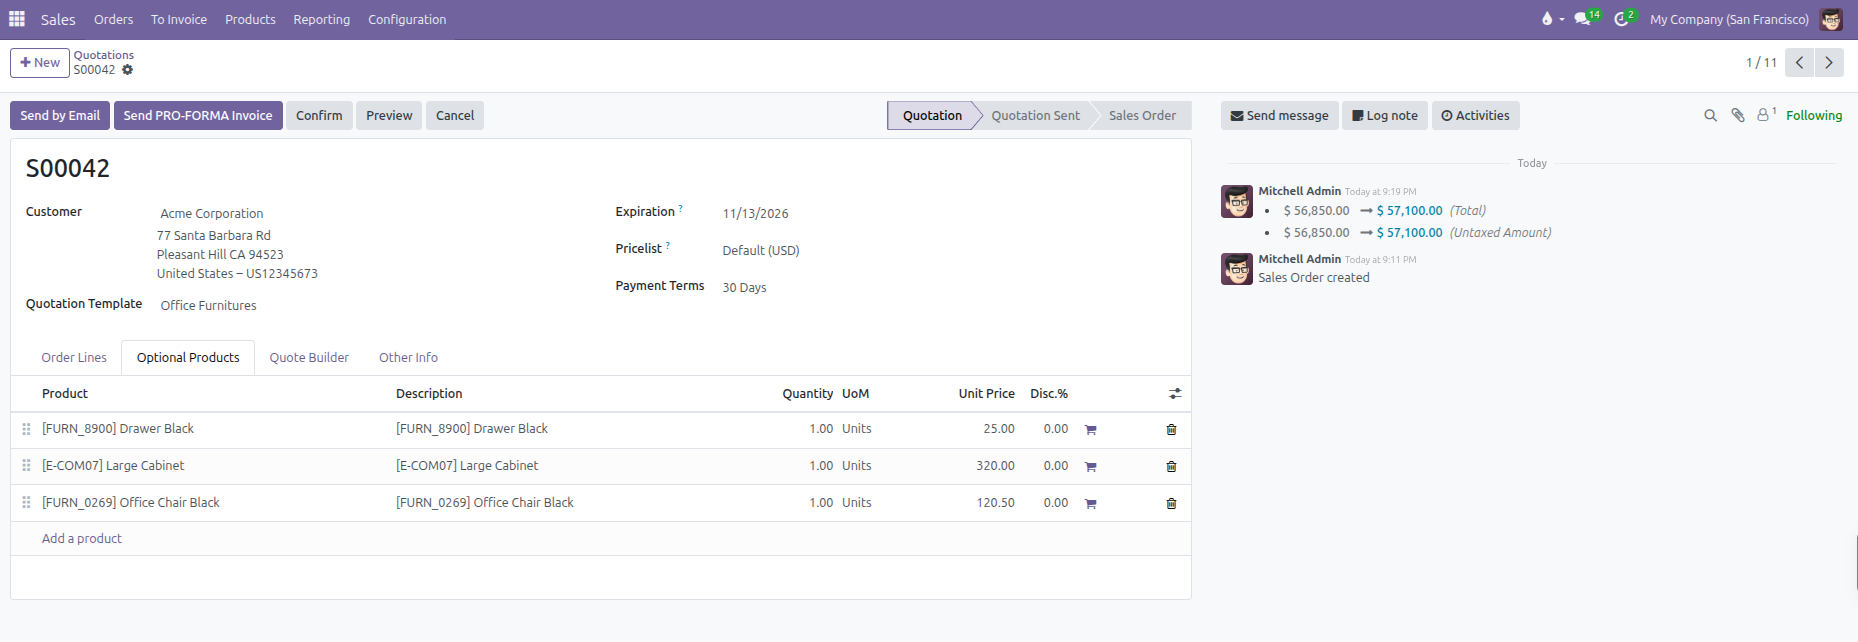Grab the Large Cabinet row drag handle
1858x642 pixels.
click(x=26, y=466)
